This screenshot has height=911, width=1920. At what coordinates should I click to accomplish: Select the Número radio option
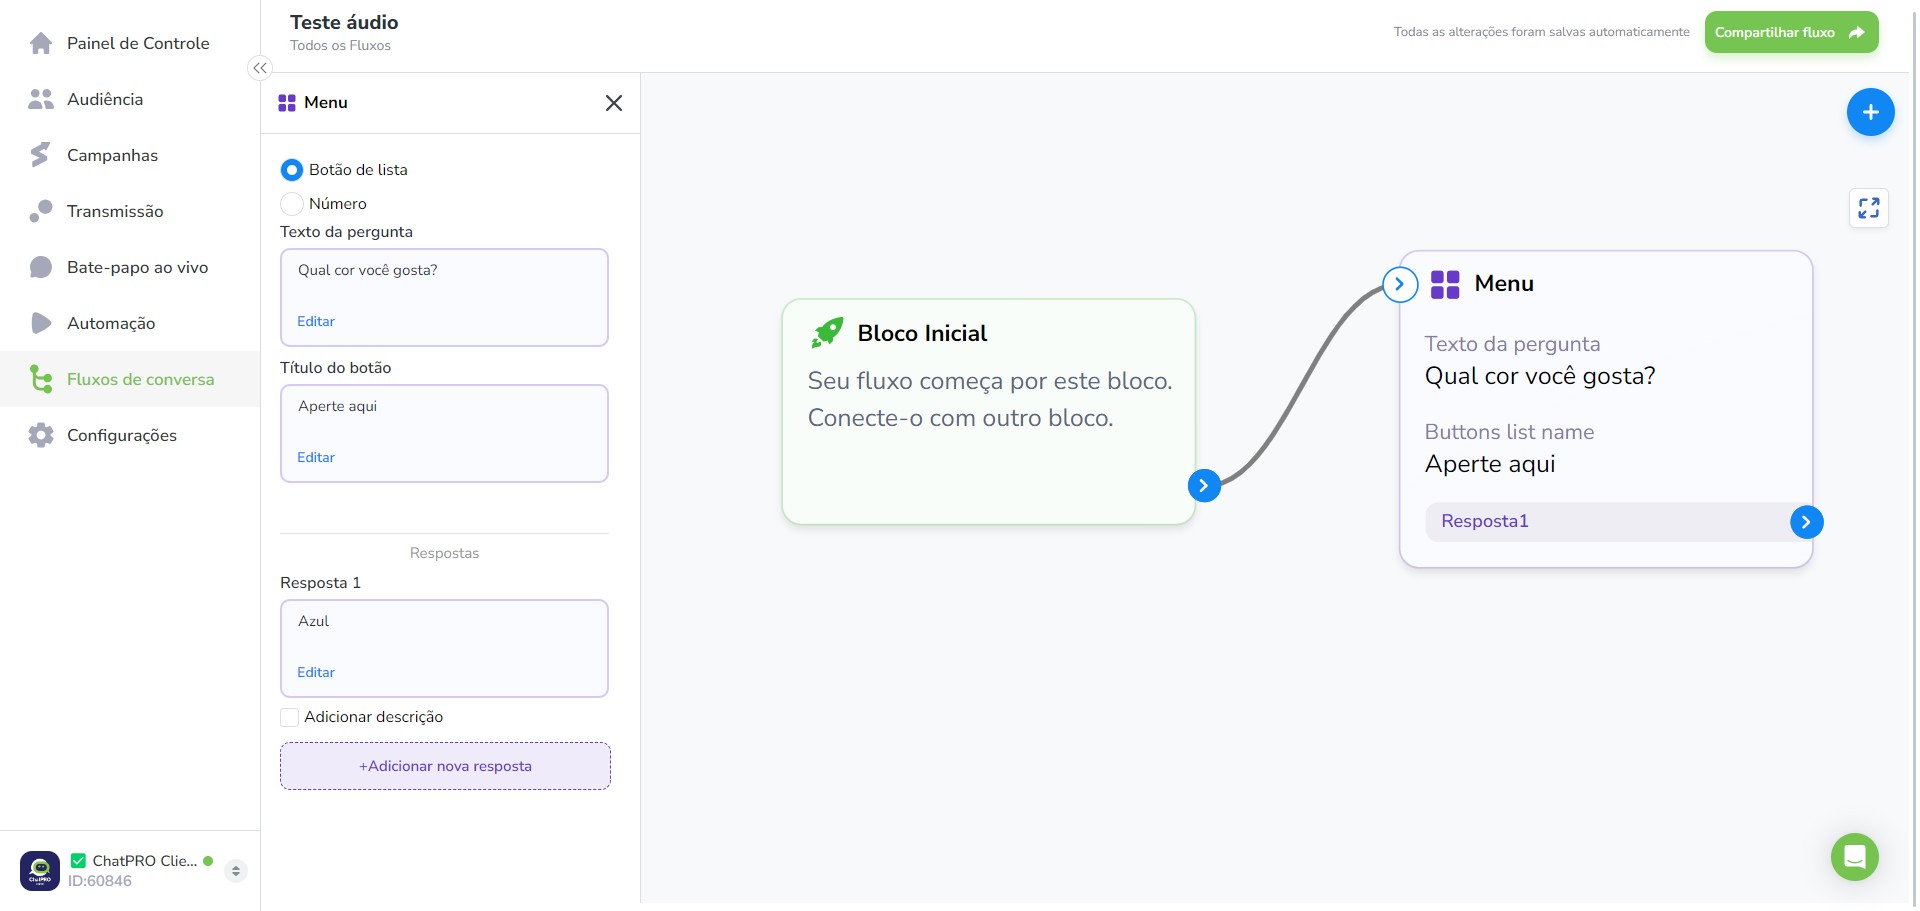(291, 204)
